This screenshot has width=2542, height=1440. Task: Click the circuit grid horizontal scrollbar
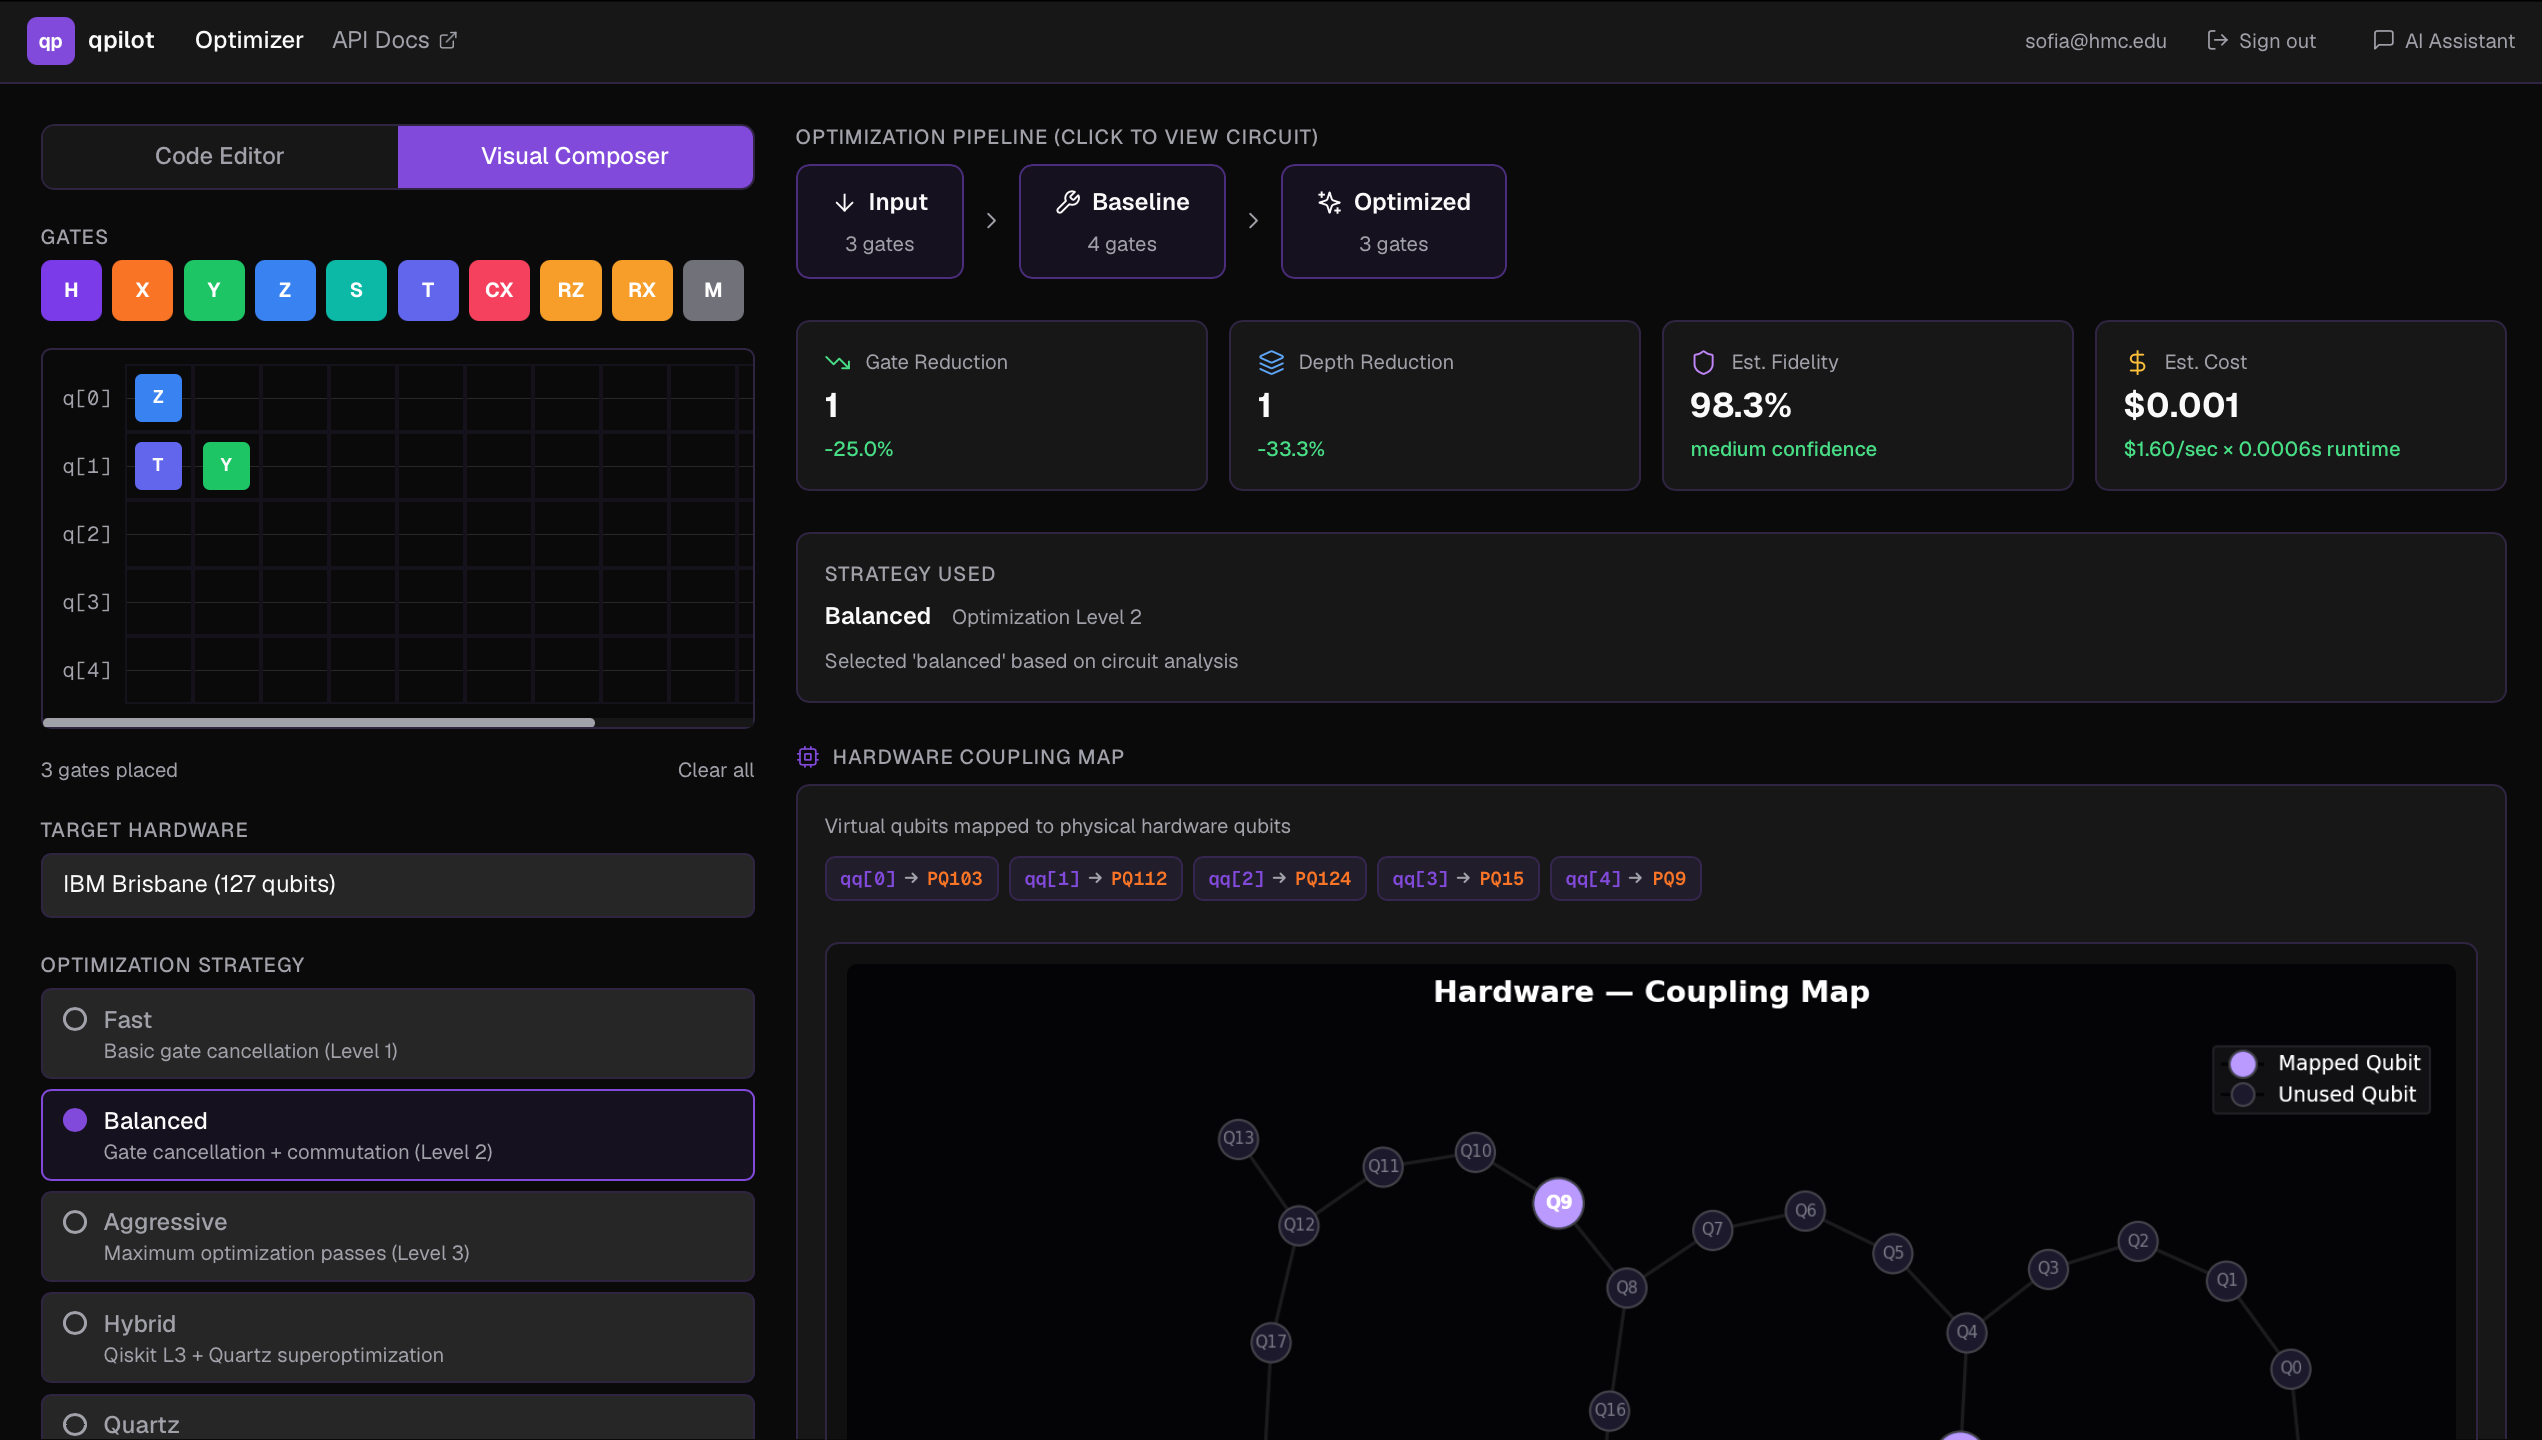318,722
